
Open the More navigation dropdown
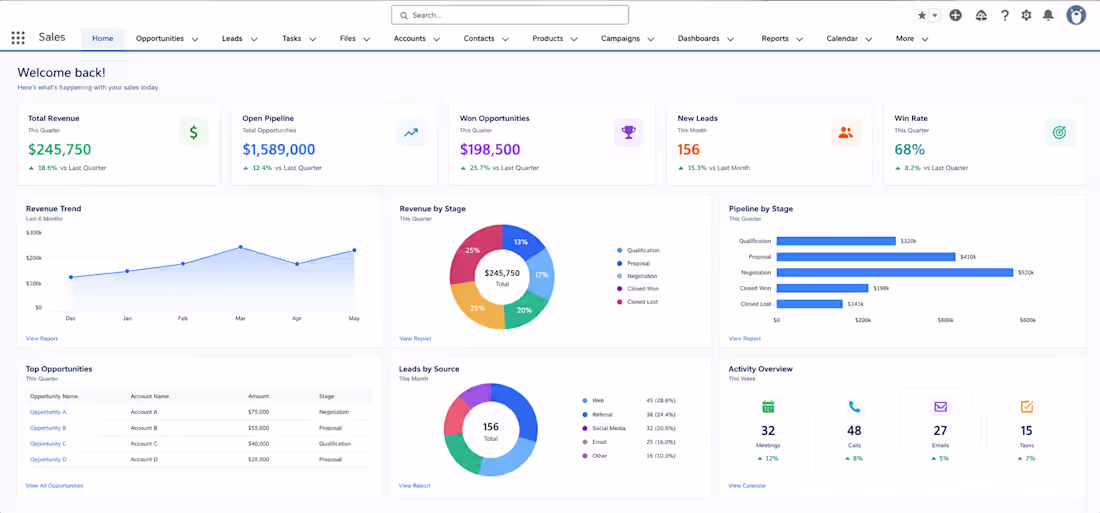point(912,39)
